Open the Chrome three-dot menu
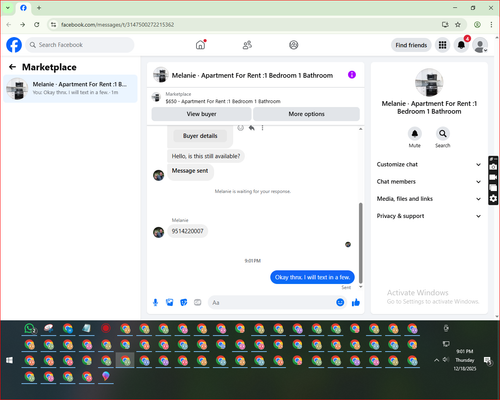 [x=491, y=25]
